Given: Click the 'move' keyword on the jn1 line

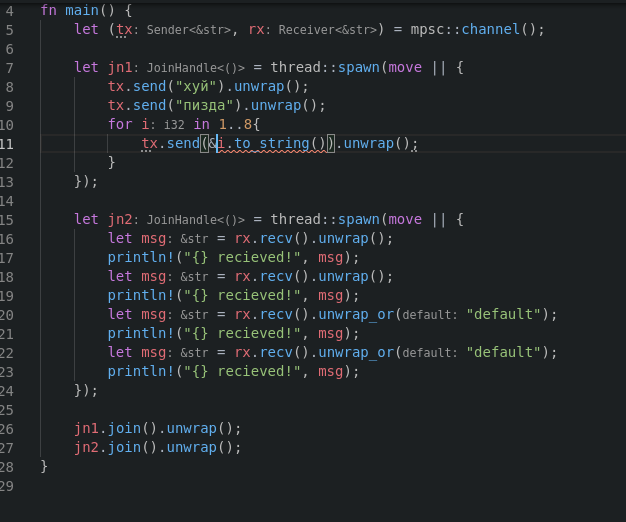Looking at the screenshot, I should pos(405,67).
